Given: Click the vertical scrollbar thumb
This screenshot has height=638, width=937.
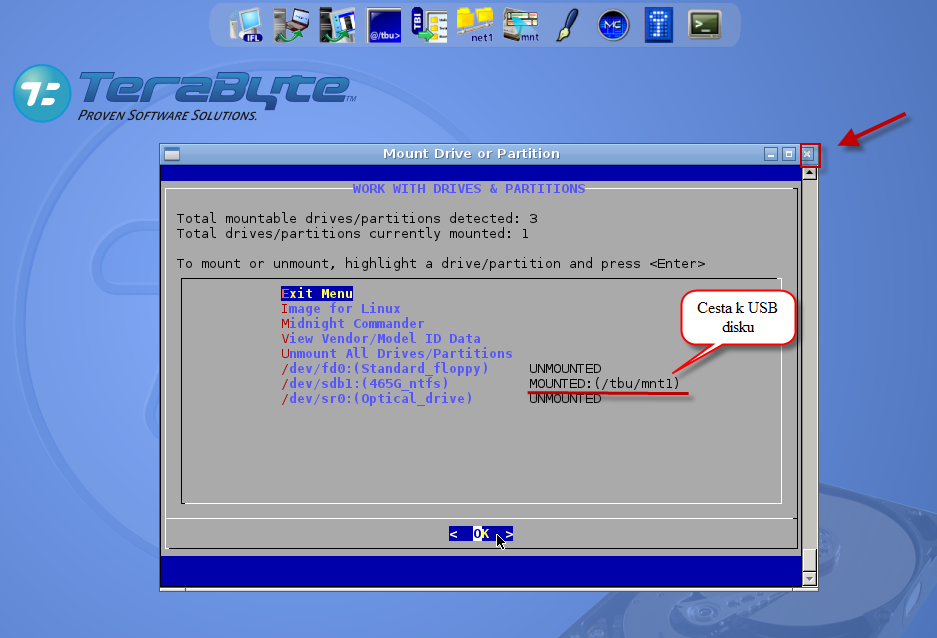Looking at the screenshot, I should click(x=810, y=560).
